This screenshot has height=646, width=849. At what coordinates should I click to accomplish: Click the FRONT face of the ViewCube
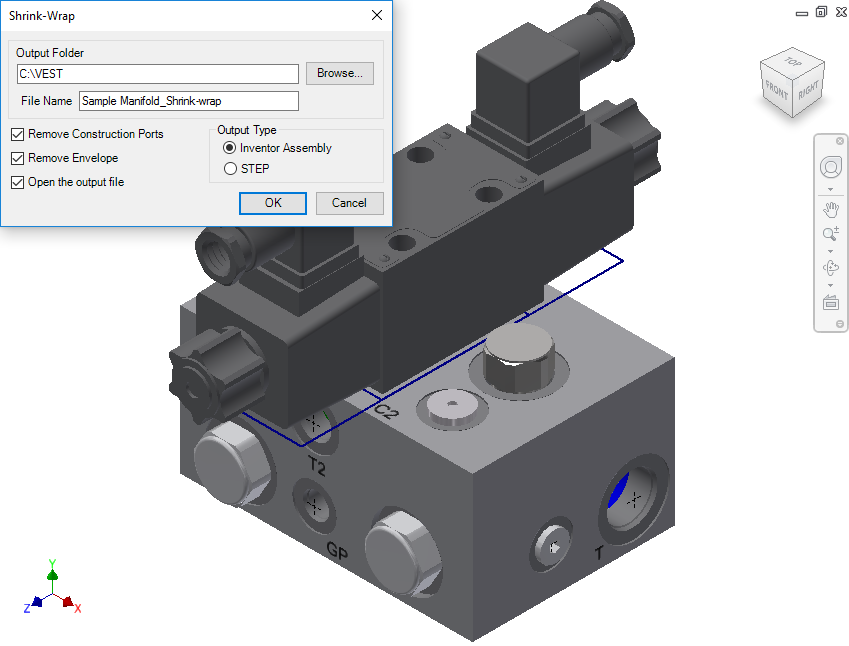point(777,91)
